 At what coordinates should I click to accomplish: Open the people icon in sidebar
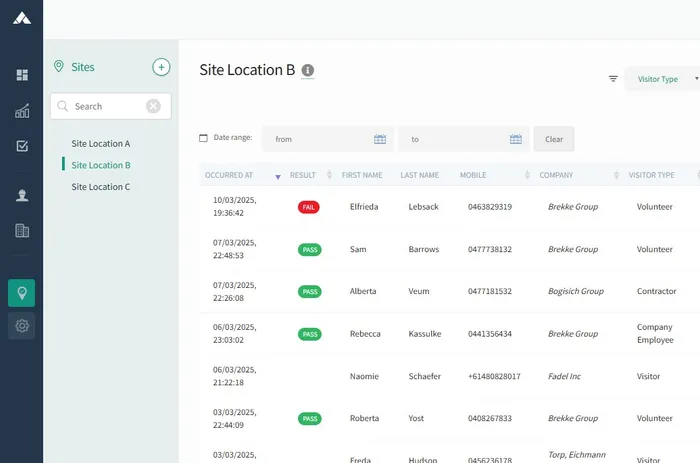pos(22,196)
